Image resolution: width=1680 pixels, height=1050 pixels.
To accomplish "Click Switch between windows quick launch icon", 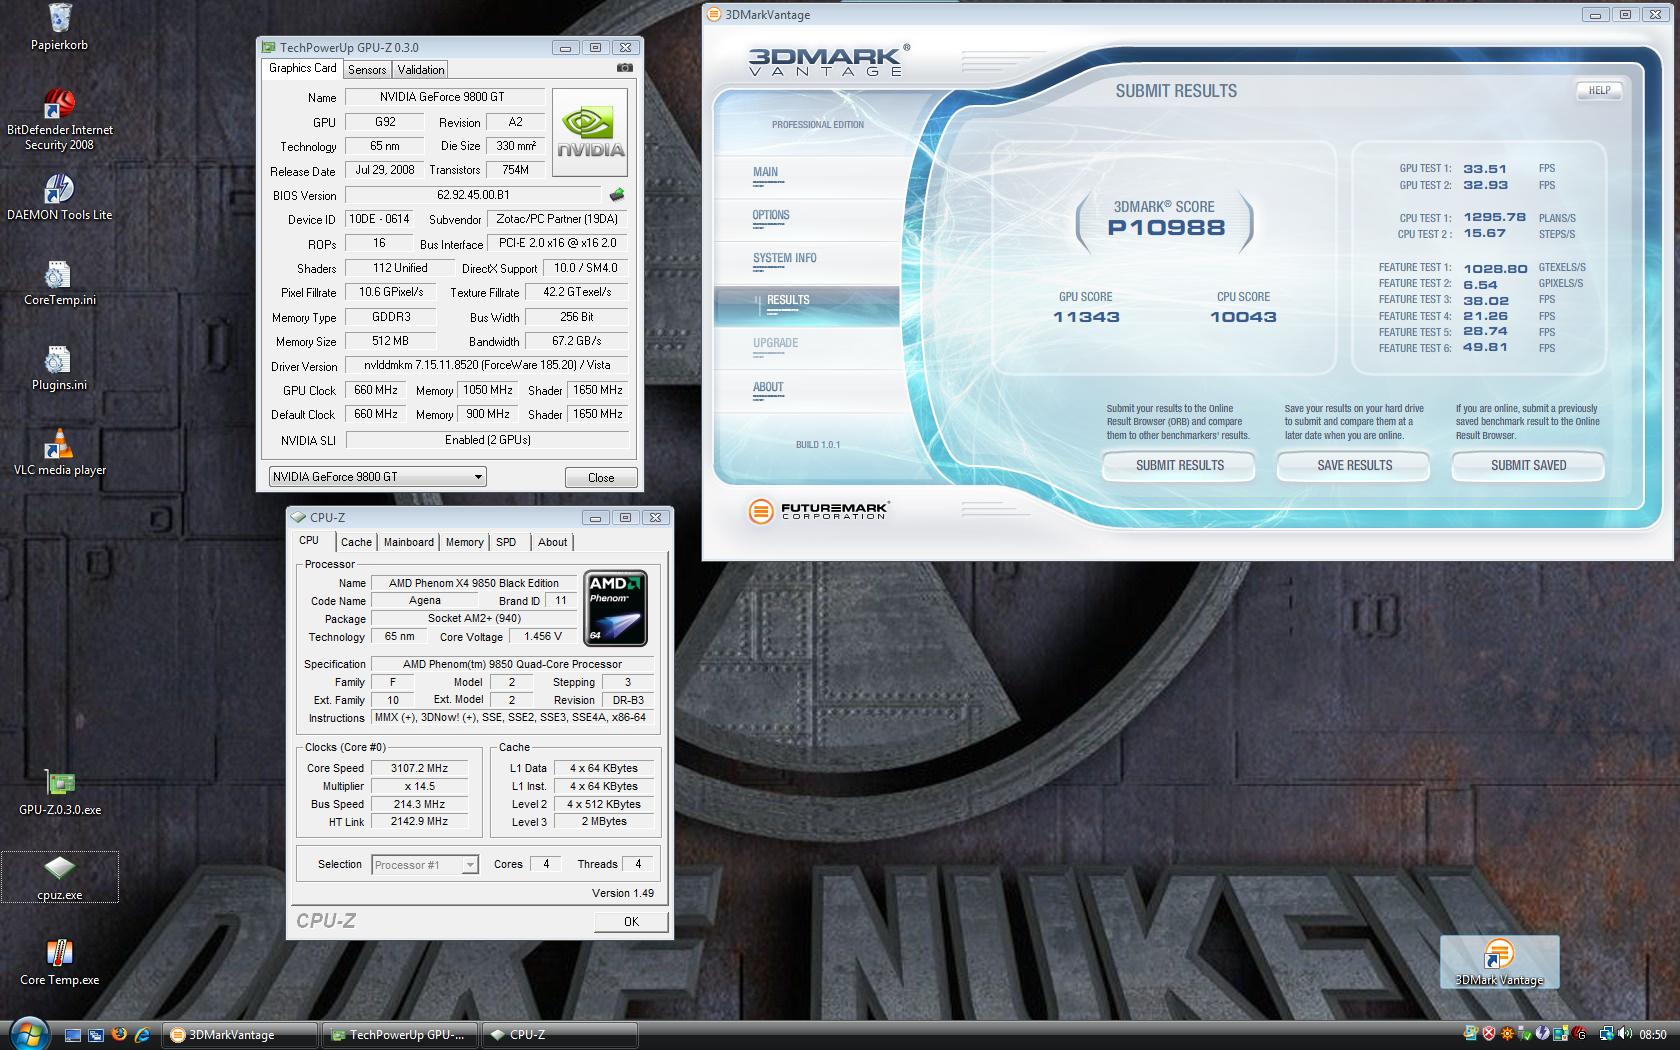I will pos(96,1035).
